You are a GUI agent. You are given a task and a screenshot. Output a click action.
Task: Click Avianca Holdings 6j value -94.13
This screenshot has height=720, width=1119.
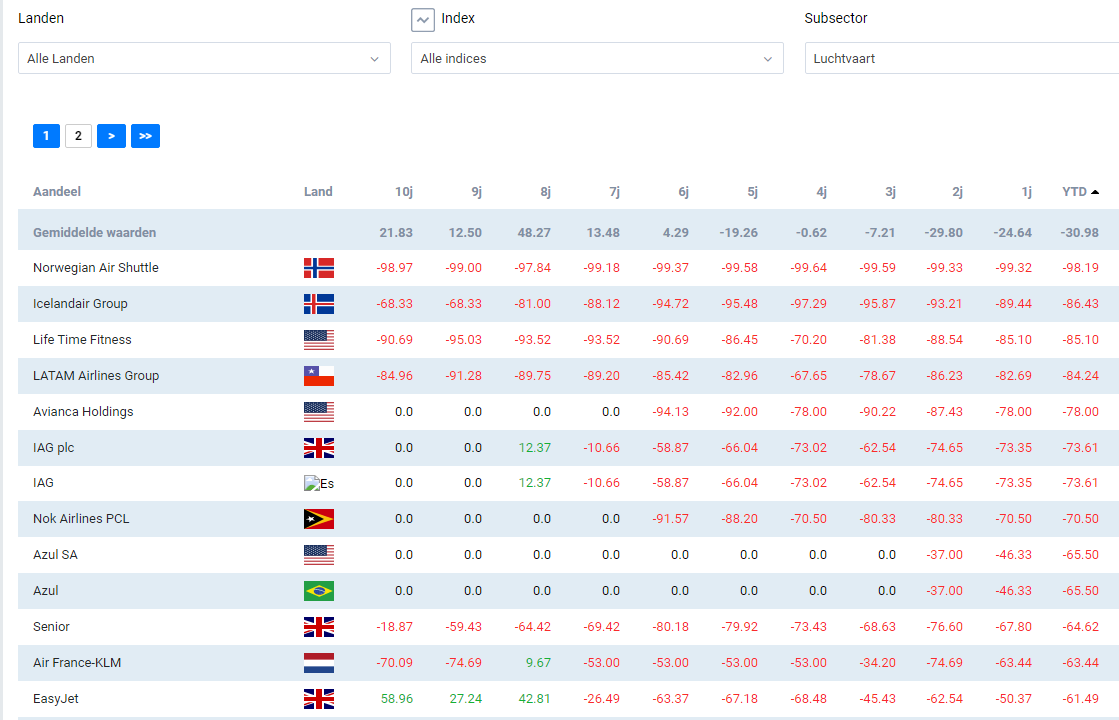(670, 412)
